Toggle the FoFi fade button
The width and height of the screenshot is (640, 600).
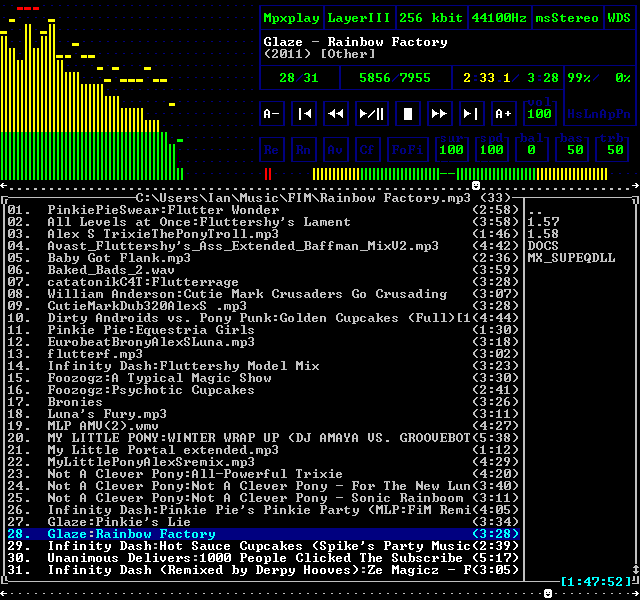[408, 150]
